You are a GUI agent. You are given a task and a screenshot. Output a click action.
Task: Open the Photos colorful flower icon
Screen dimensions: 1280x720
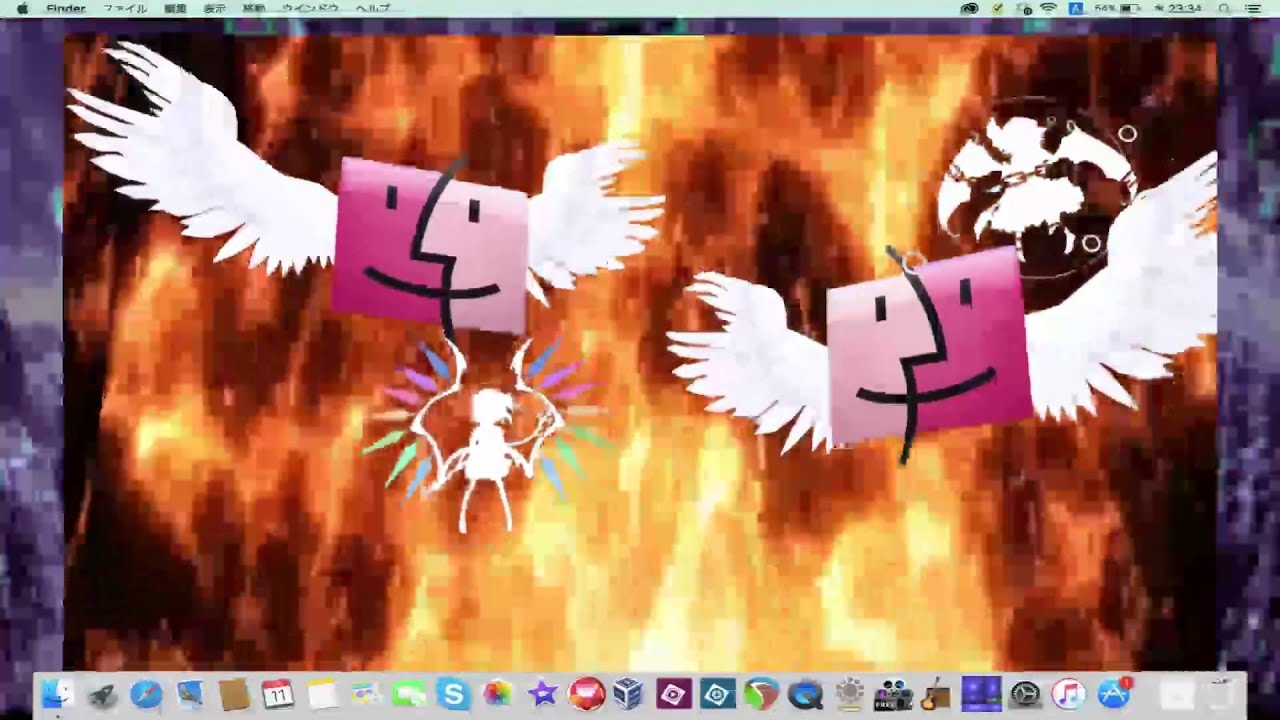coord(498,694)
